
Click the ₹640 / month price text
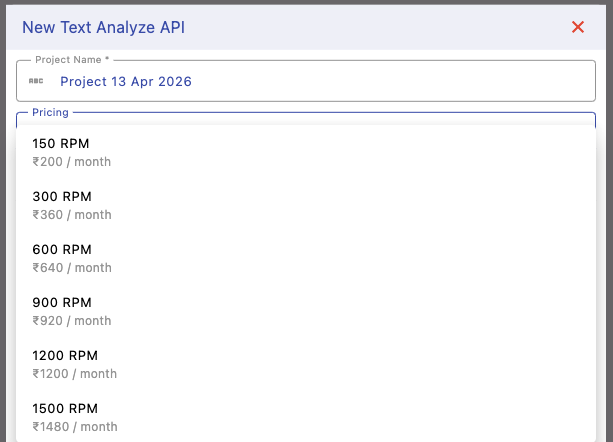[71, 268]
